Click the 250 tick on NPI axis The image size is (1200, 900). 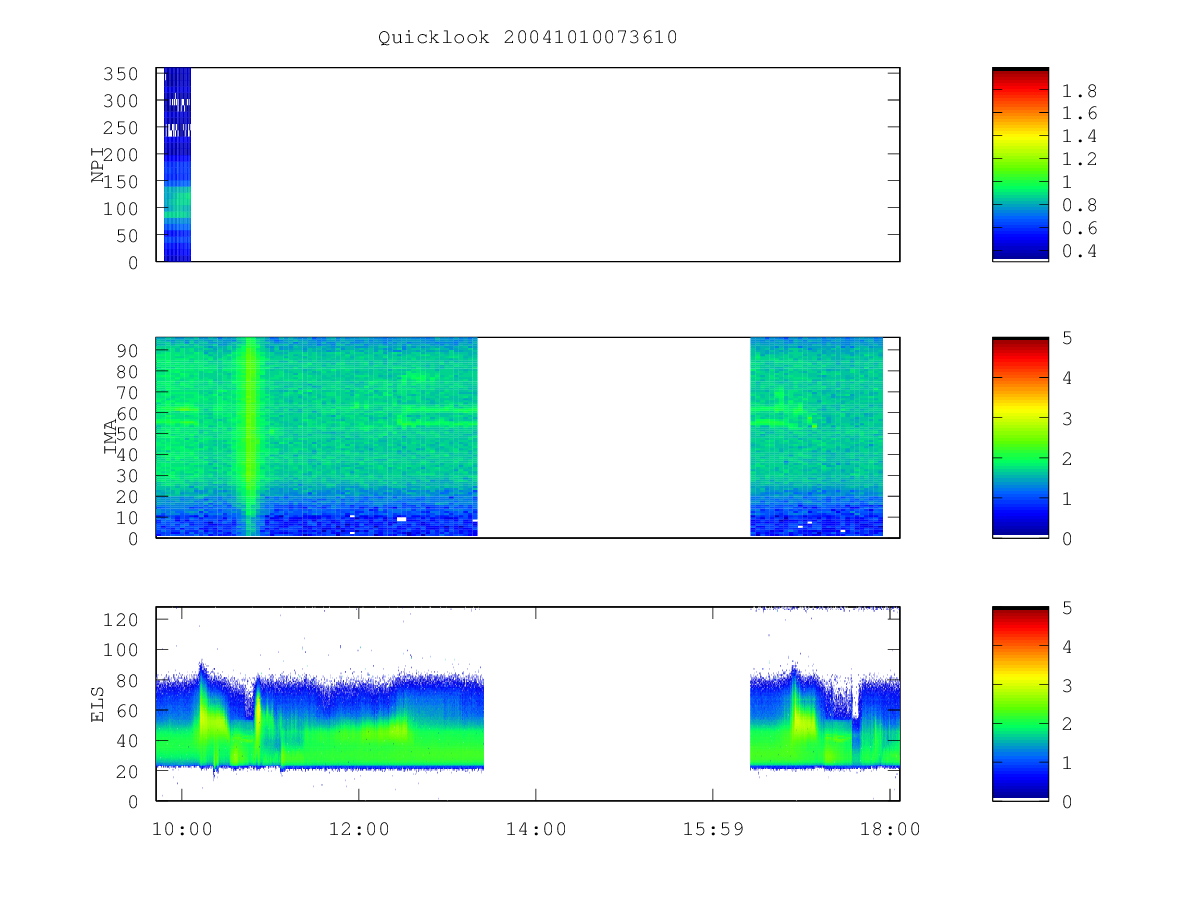tap(123, 128)
